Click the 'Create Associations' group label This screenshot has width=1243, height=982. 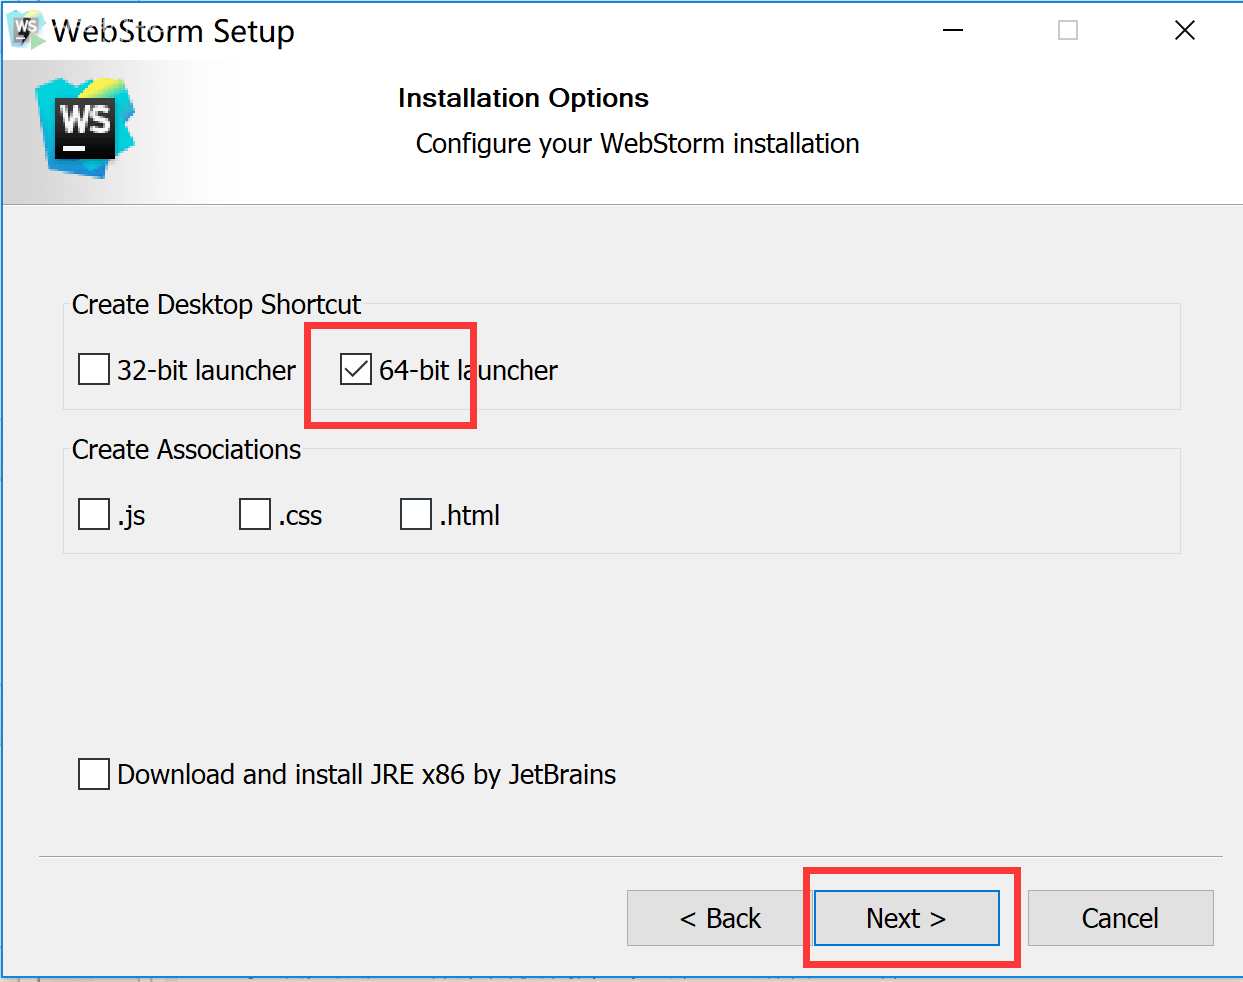pyautogui.click(x=186, y=450)
